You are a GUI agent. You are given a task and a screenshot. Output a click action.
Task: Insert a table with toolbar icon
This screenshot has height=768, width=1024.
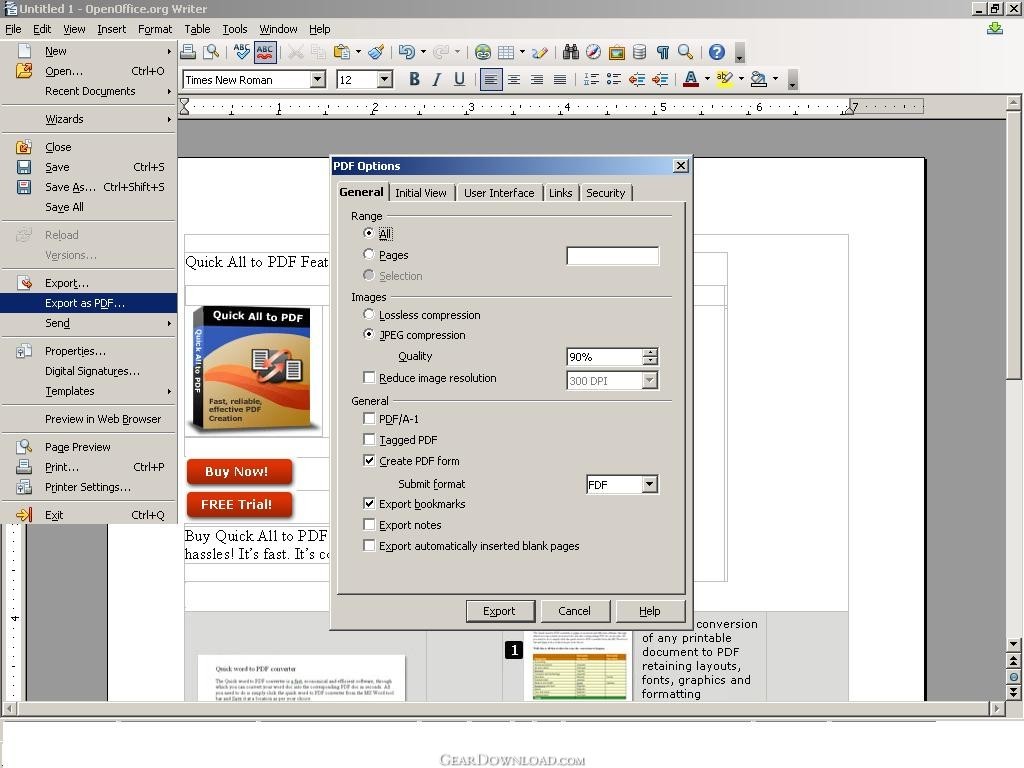point(506,52)
